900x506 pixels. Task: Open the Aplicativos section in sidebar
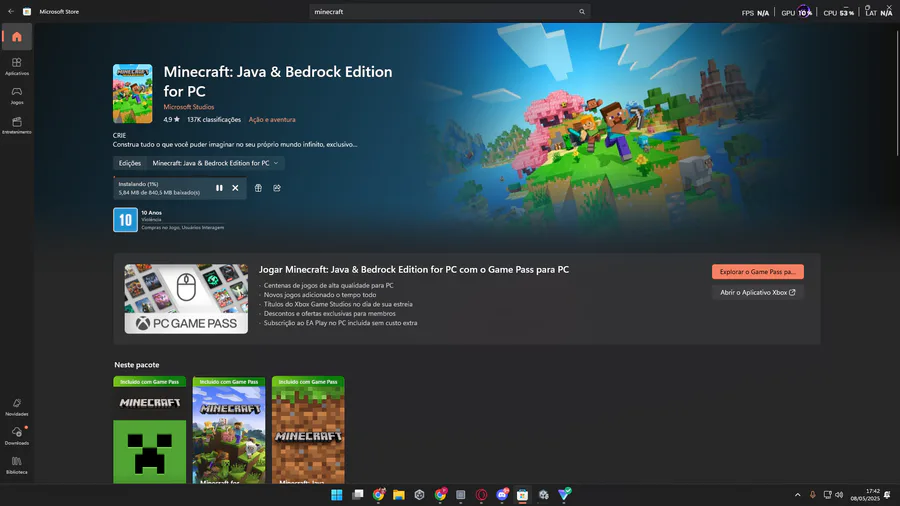[x=17, y=66]
